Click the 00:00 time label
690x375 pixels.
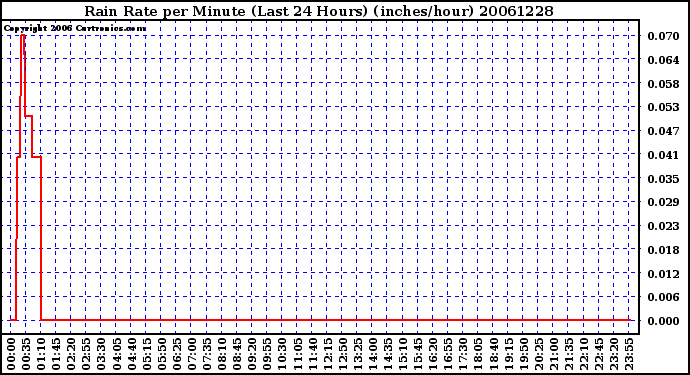click(11, 354)
